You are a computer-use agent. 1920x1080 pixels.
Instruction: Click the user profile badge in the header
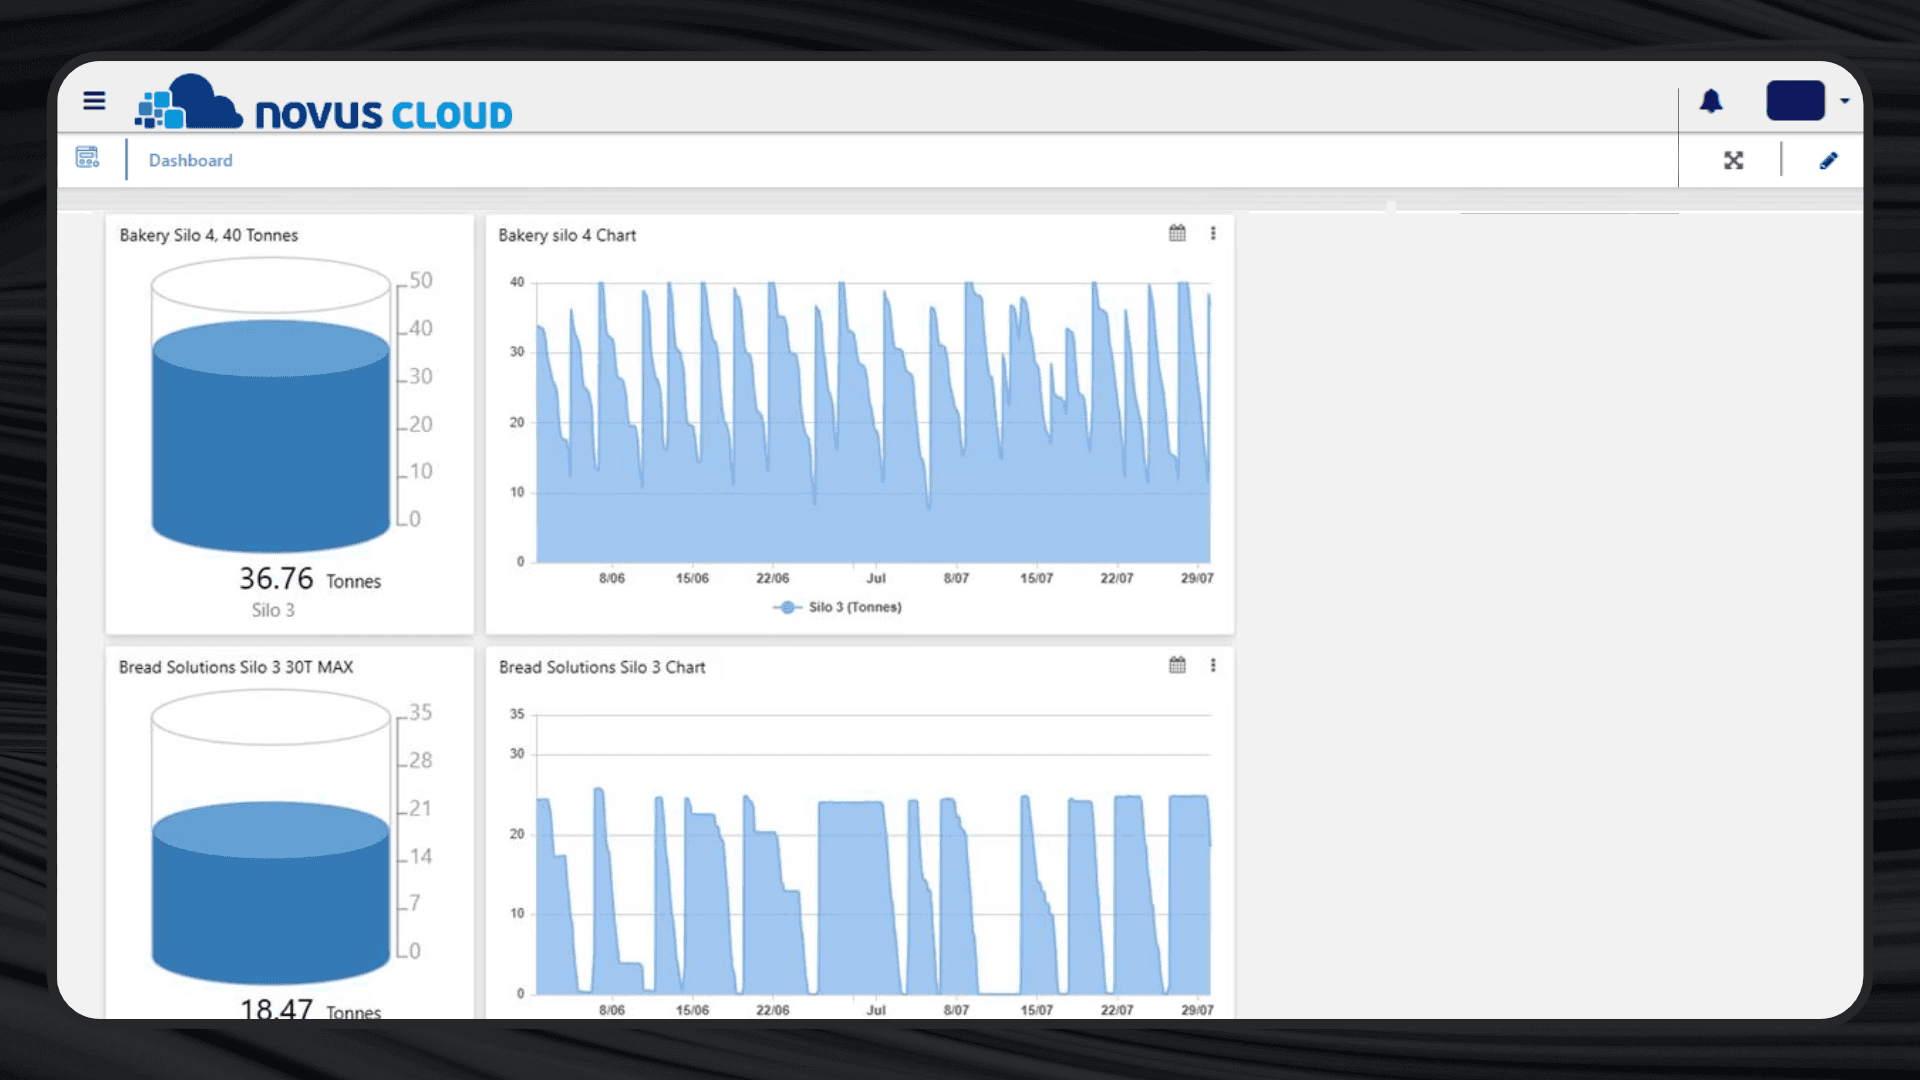coord(1795,101)
